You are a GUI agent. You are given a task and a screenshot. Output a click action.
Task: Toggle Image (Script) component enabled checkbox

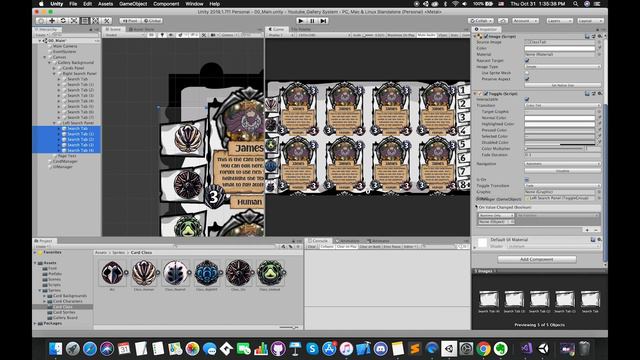point(486,36)
